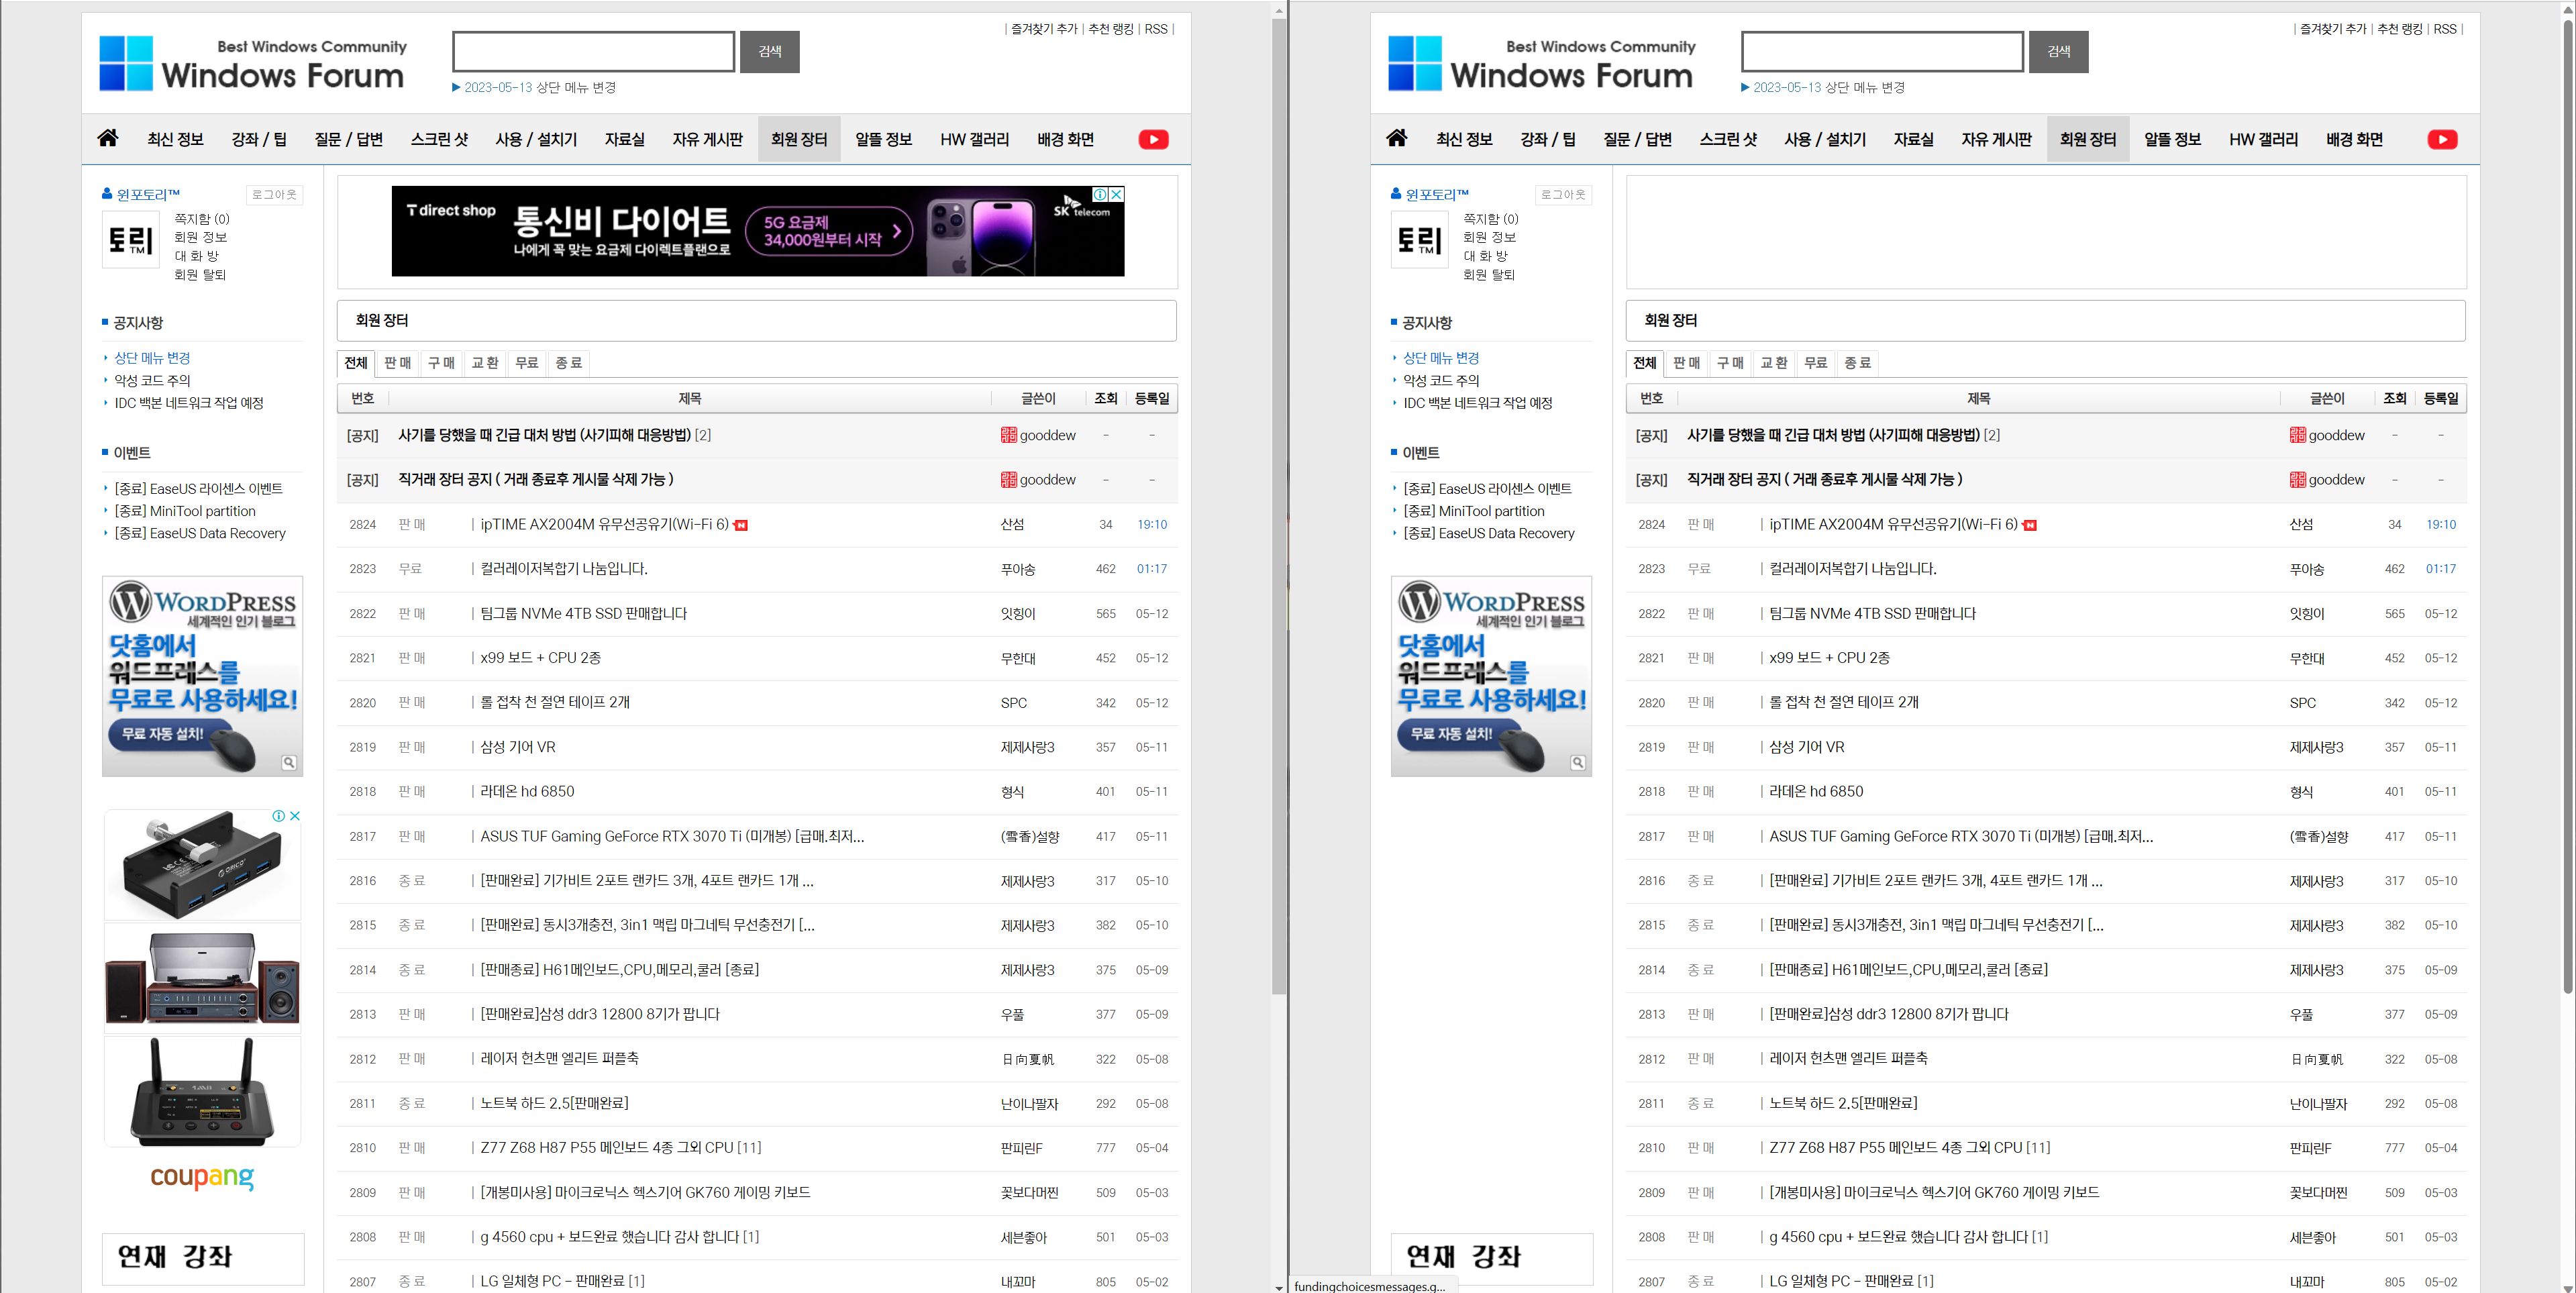Click the red new badge on the ipTIME post in left window
This screenshot has height=1293, width=2576.
pyautogui.click(x=741, y=526)
